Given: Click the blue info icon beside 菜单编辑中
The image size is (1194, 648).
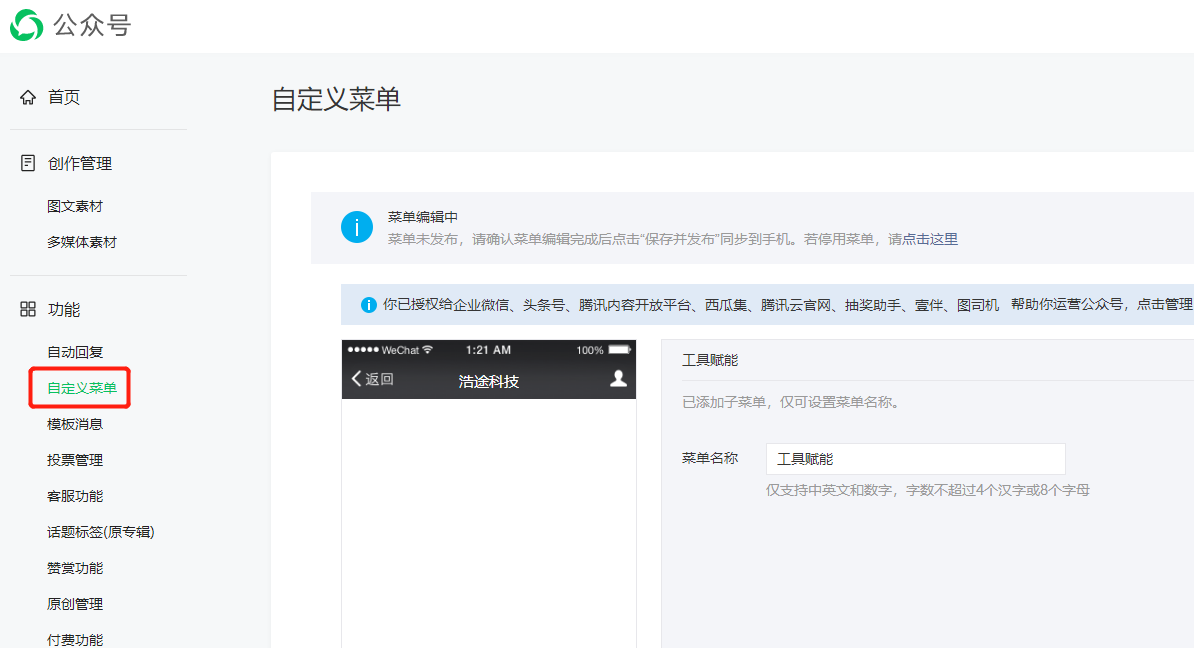Looking at the screenshot, I should click(x=356, y=227).
